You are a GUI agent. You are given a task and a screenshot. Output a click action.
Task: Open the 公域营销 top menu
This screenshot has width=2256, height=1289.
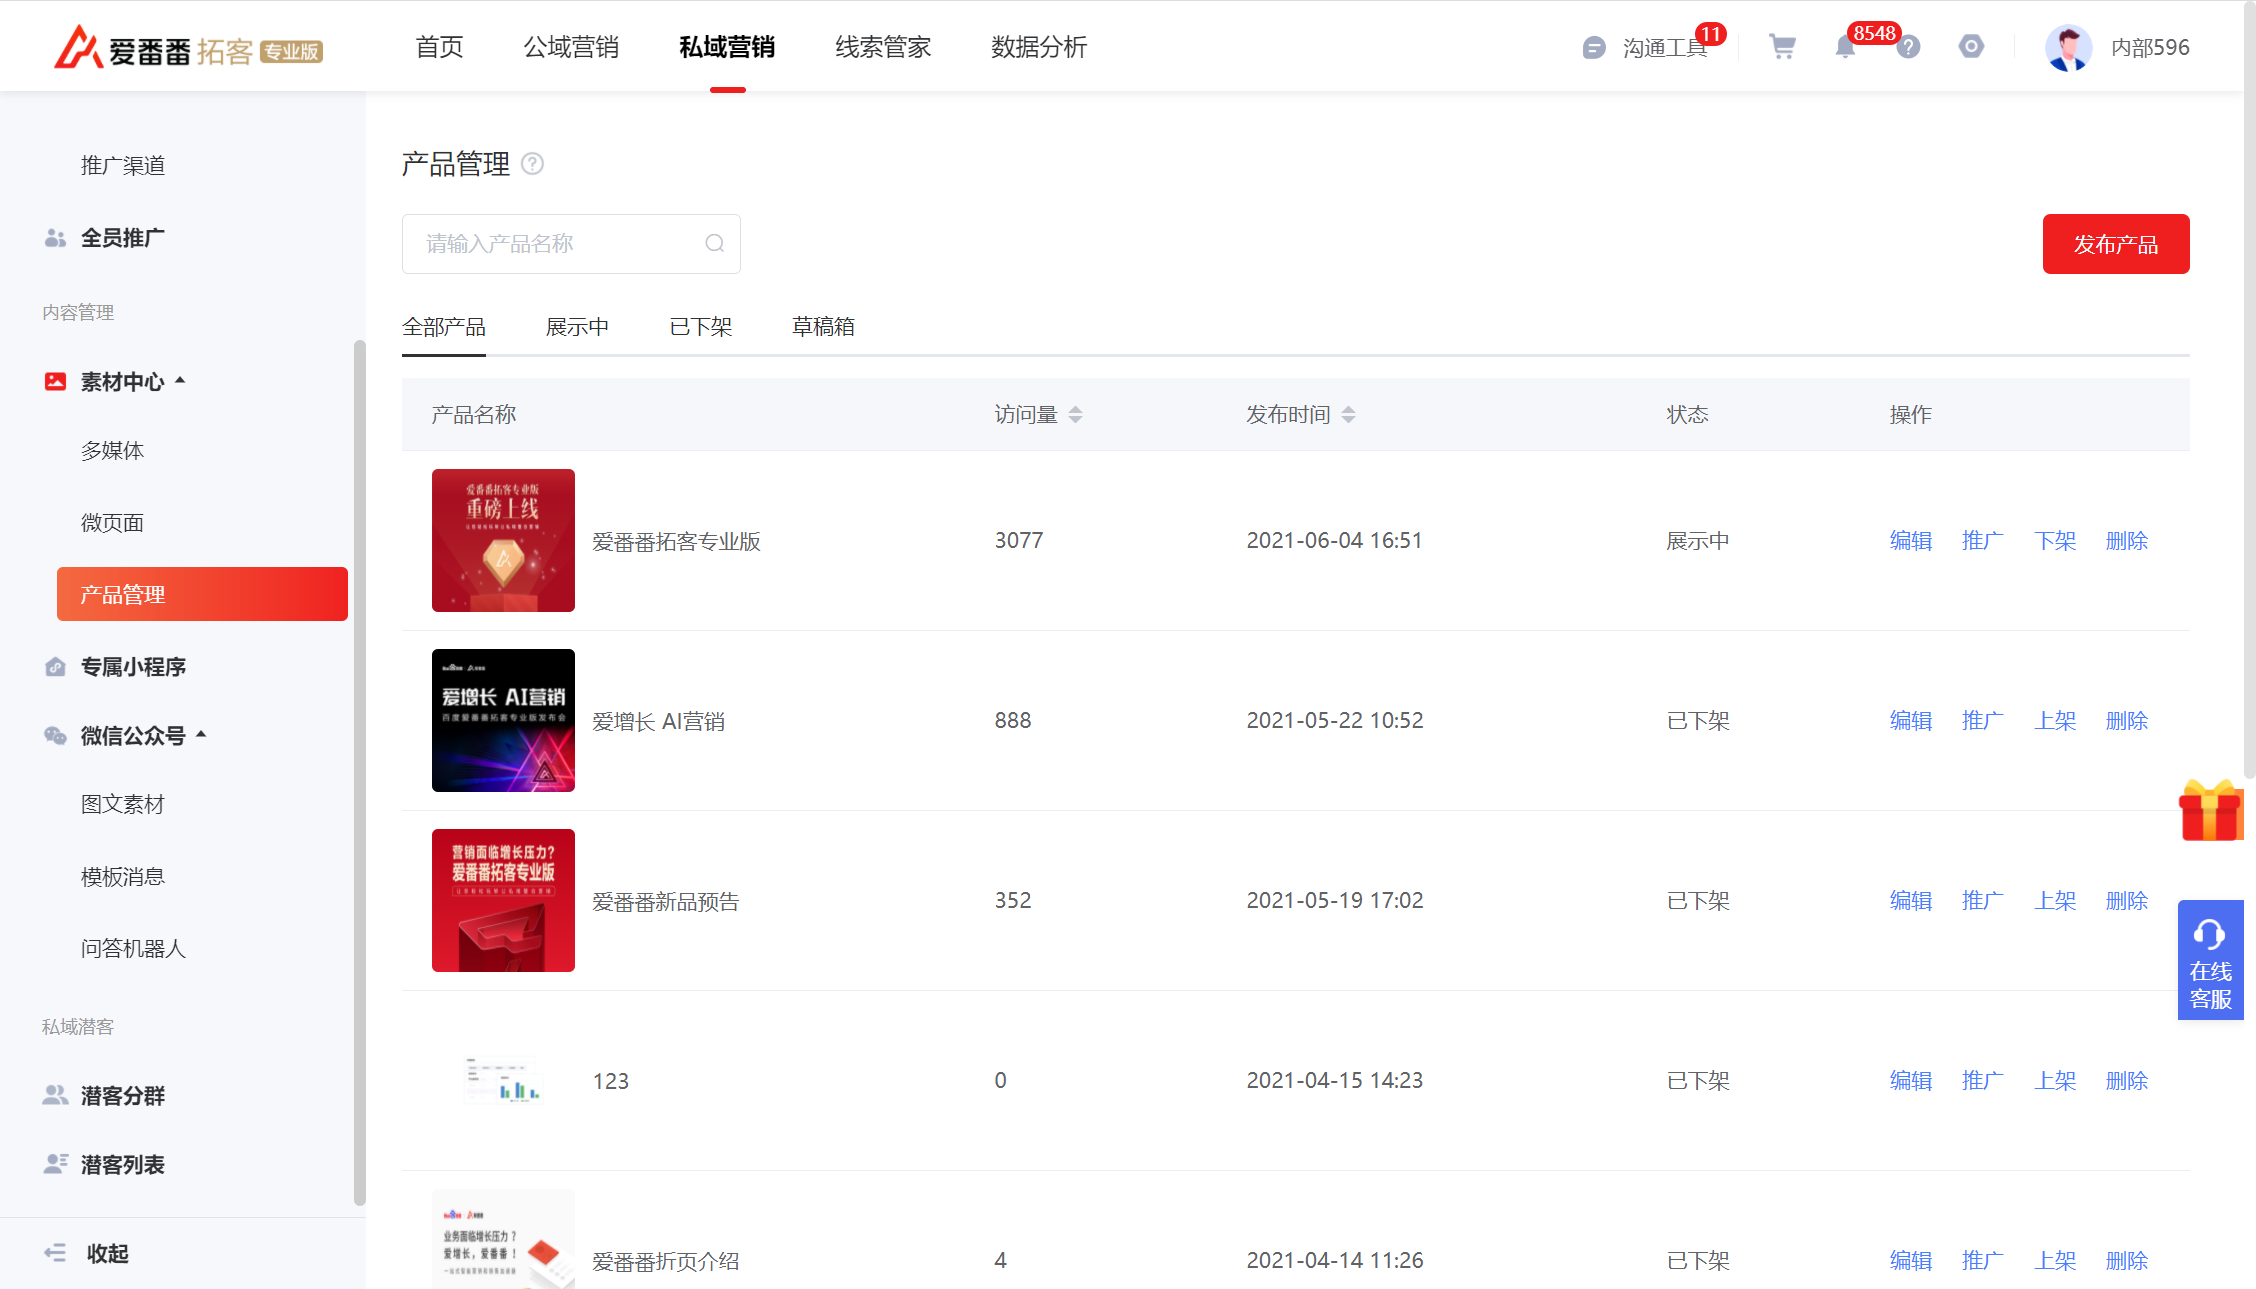pos(571,47)
